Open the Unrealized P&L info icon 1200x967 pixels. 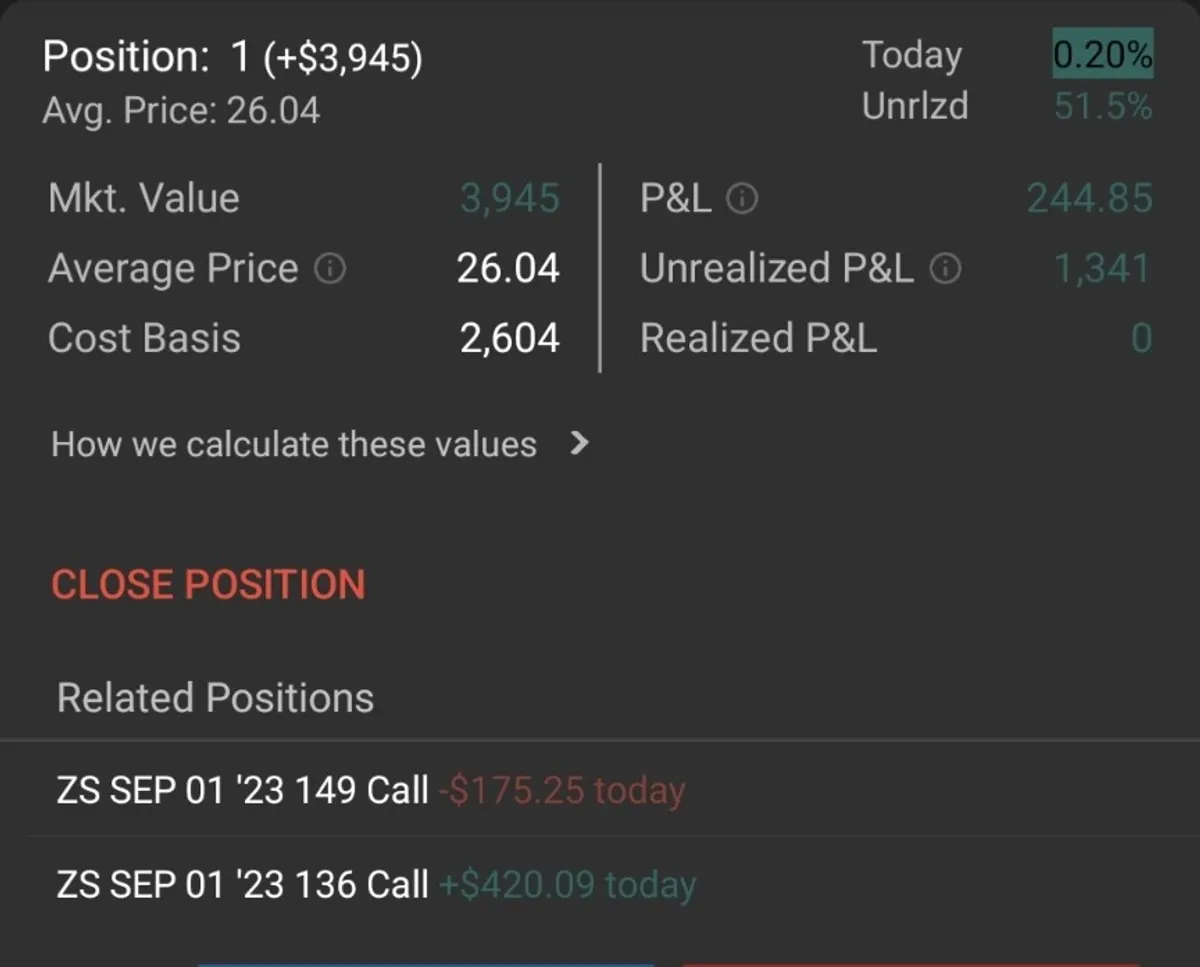[945, 269]
